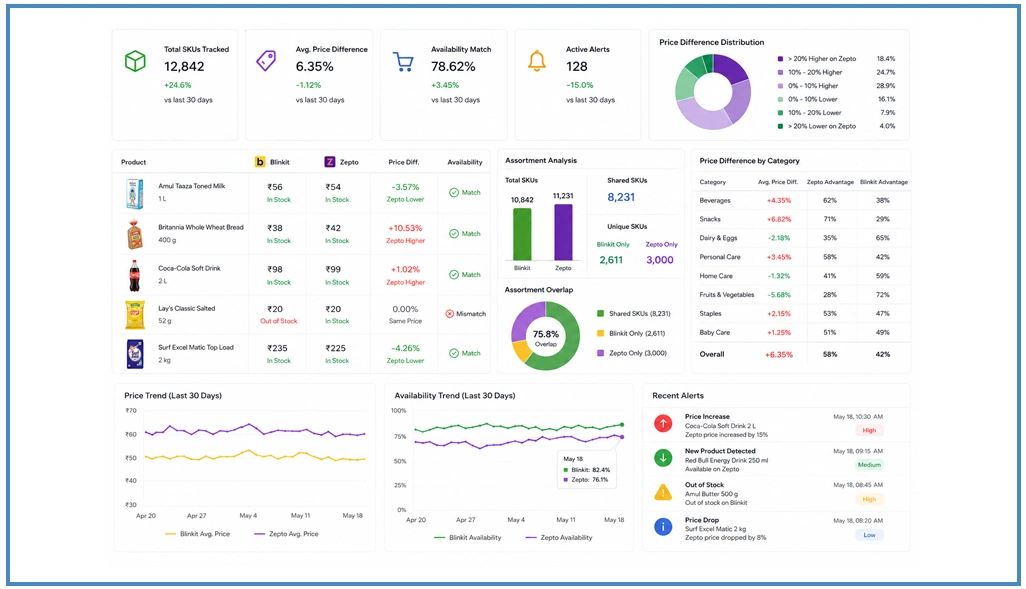Screen dimensions: 1026x589
Task: Click the May 18 availability tooltip
Action: click(585, 470)
